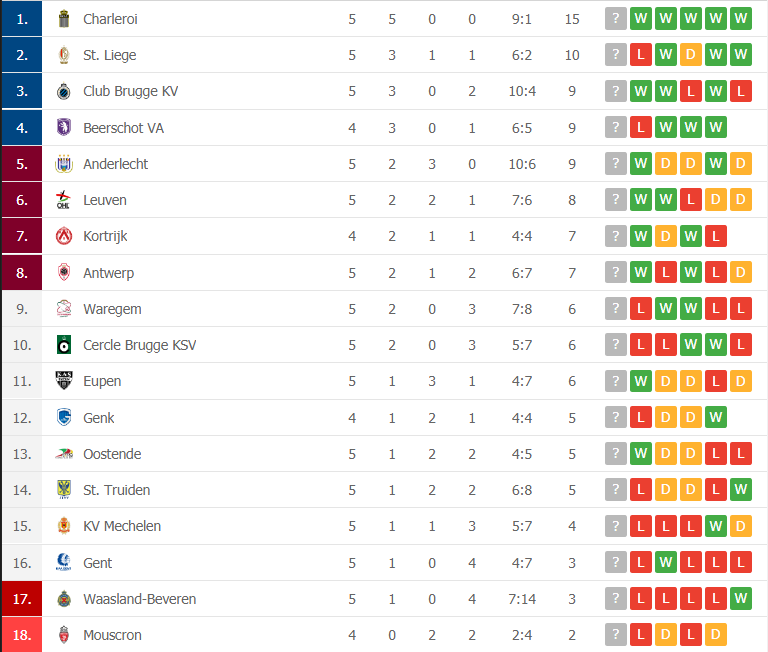Click the Cercle Brugge KSV crest icon
This screenshot has width=768, height=652.
64,345
